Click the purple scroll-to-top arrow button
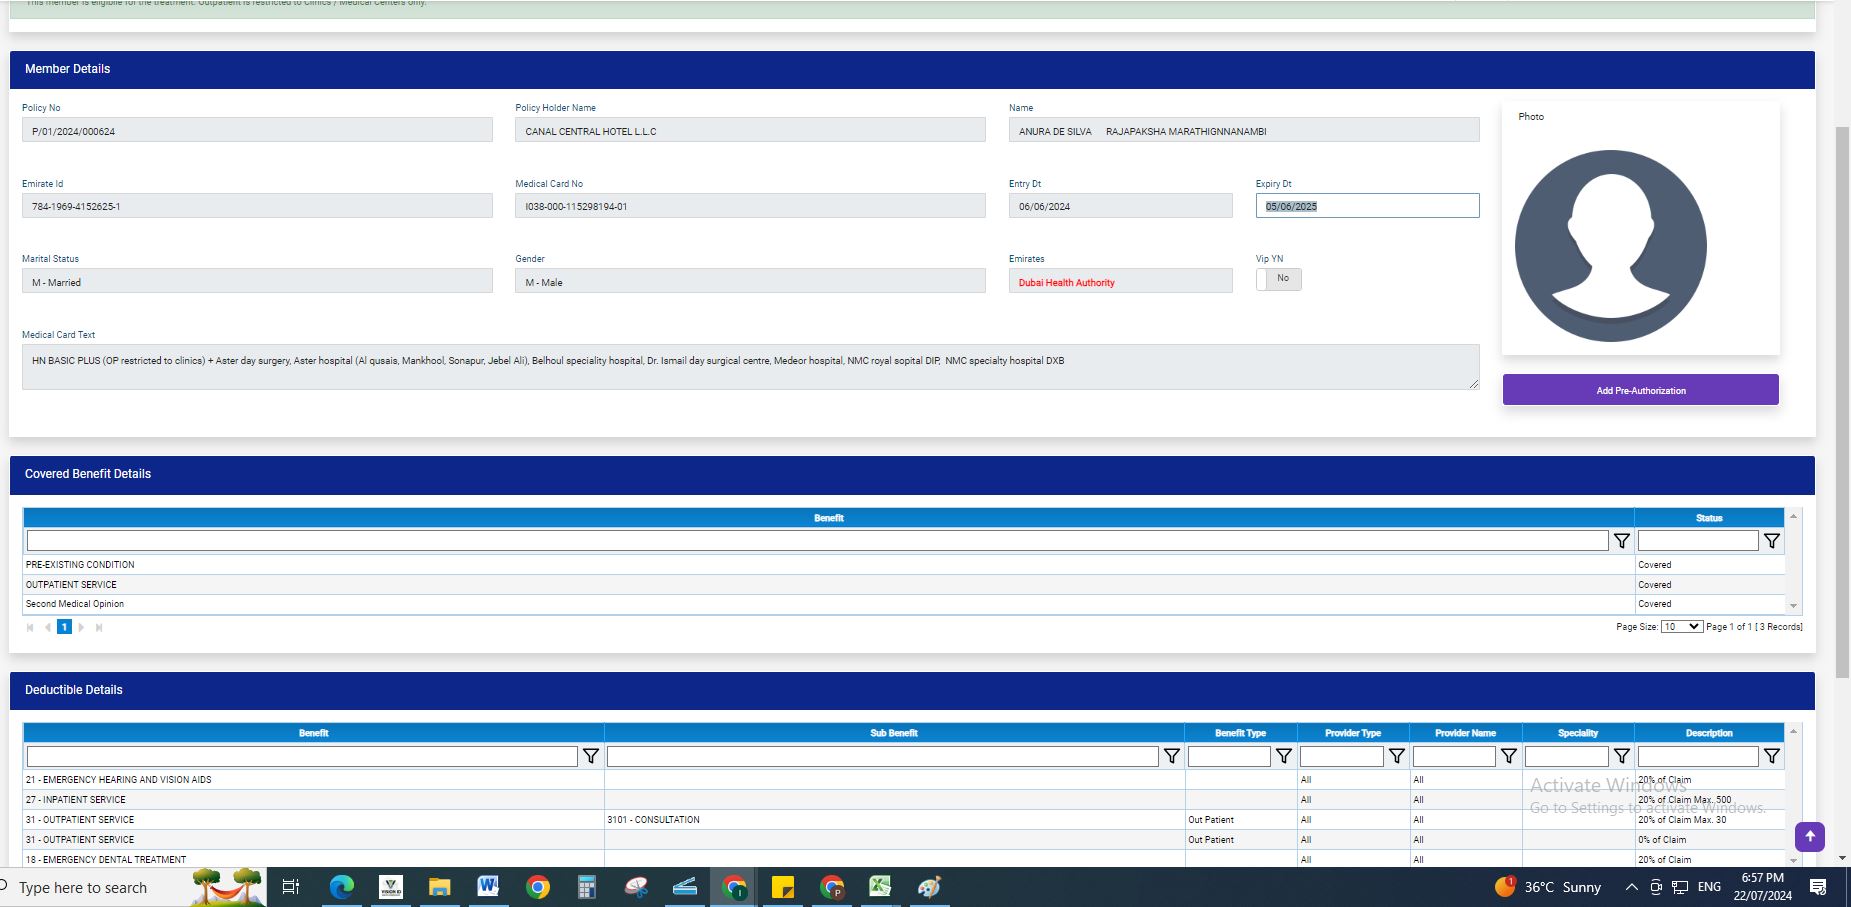The width and height of the screenshot is (1851, 907). (x=1809, y=836)
